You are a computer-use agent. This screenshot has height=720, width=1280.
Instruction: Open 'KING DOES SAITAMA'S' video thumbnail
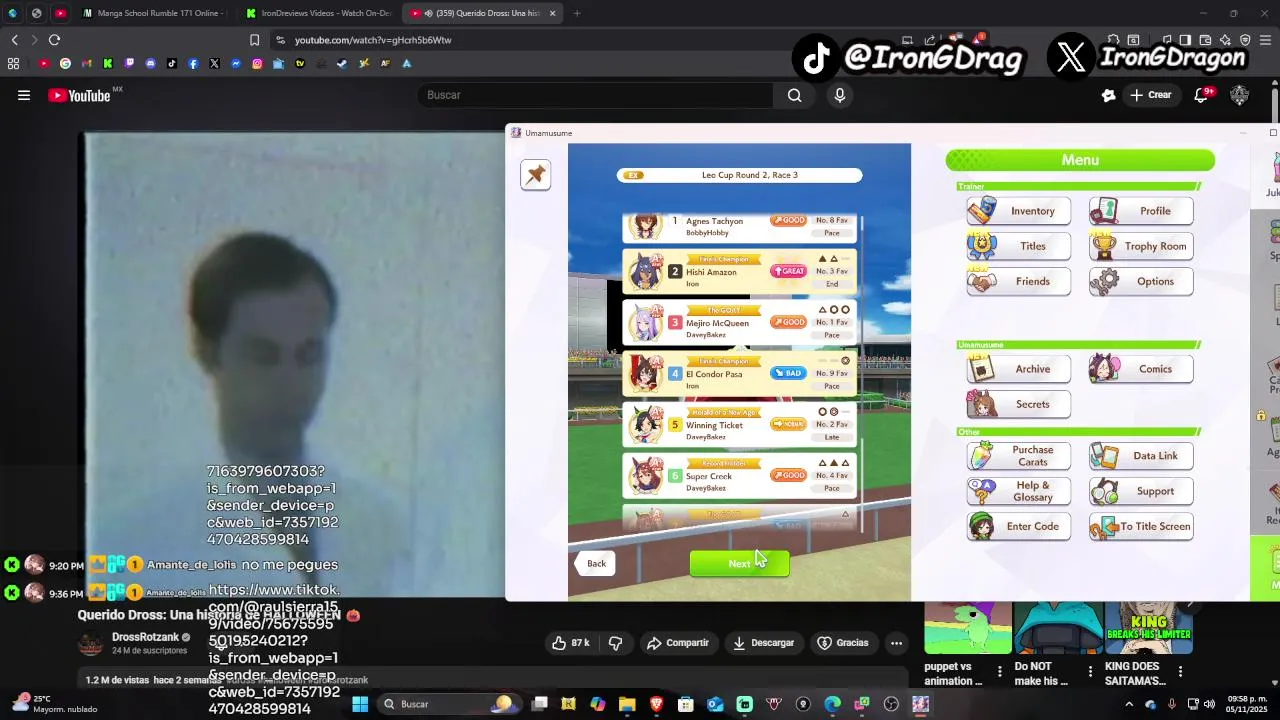pos(1149,627)
